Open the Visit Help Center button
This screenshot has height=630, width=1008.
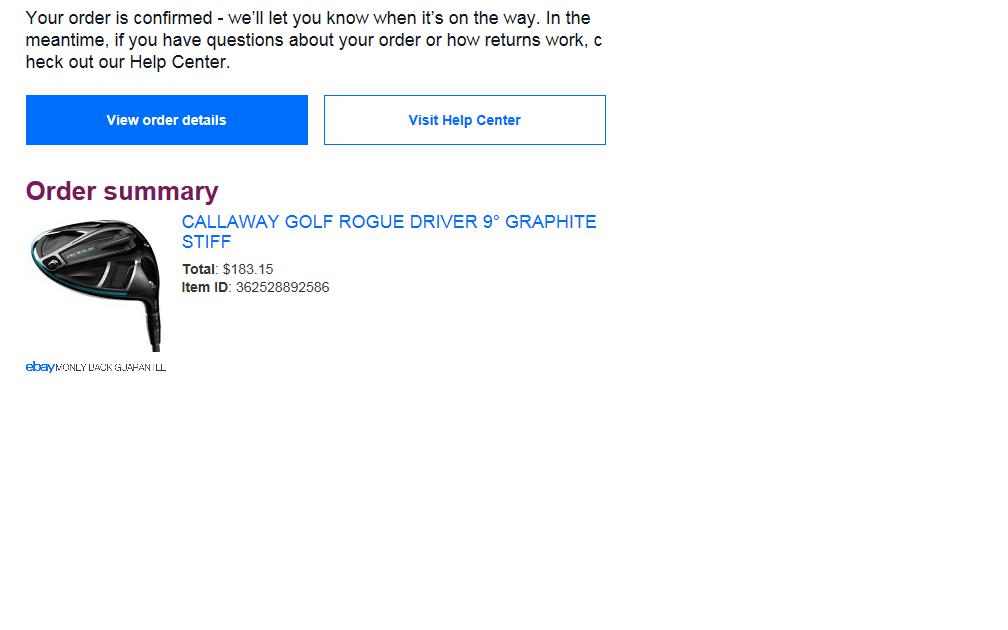coord(464,120)
